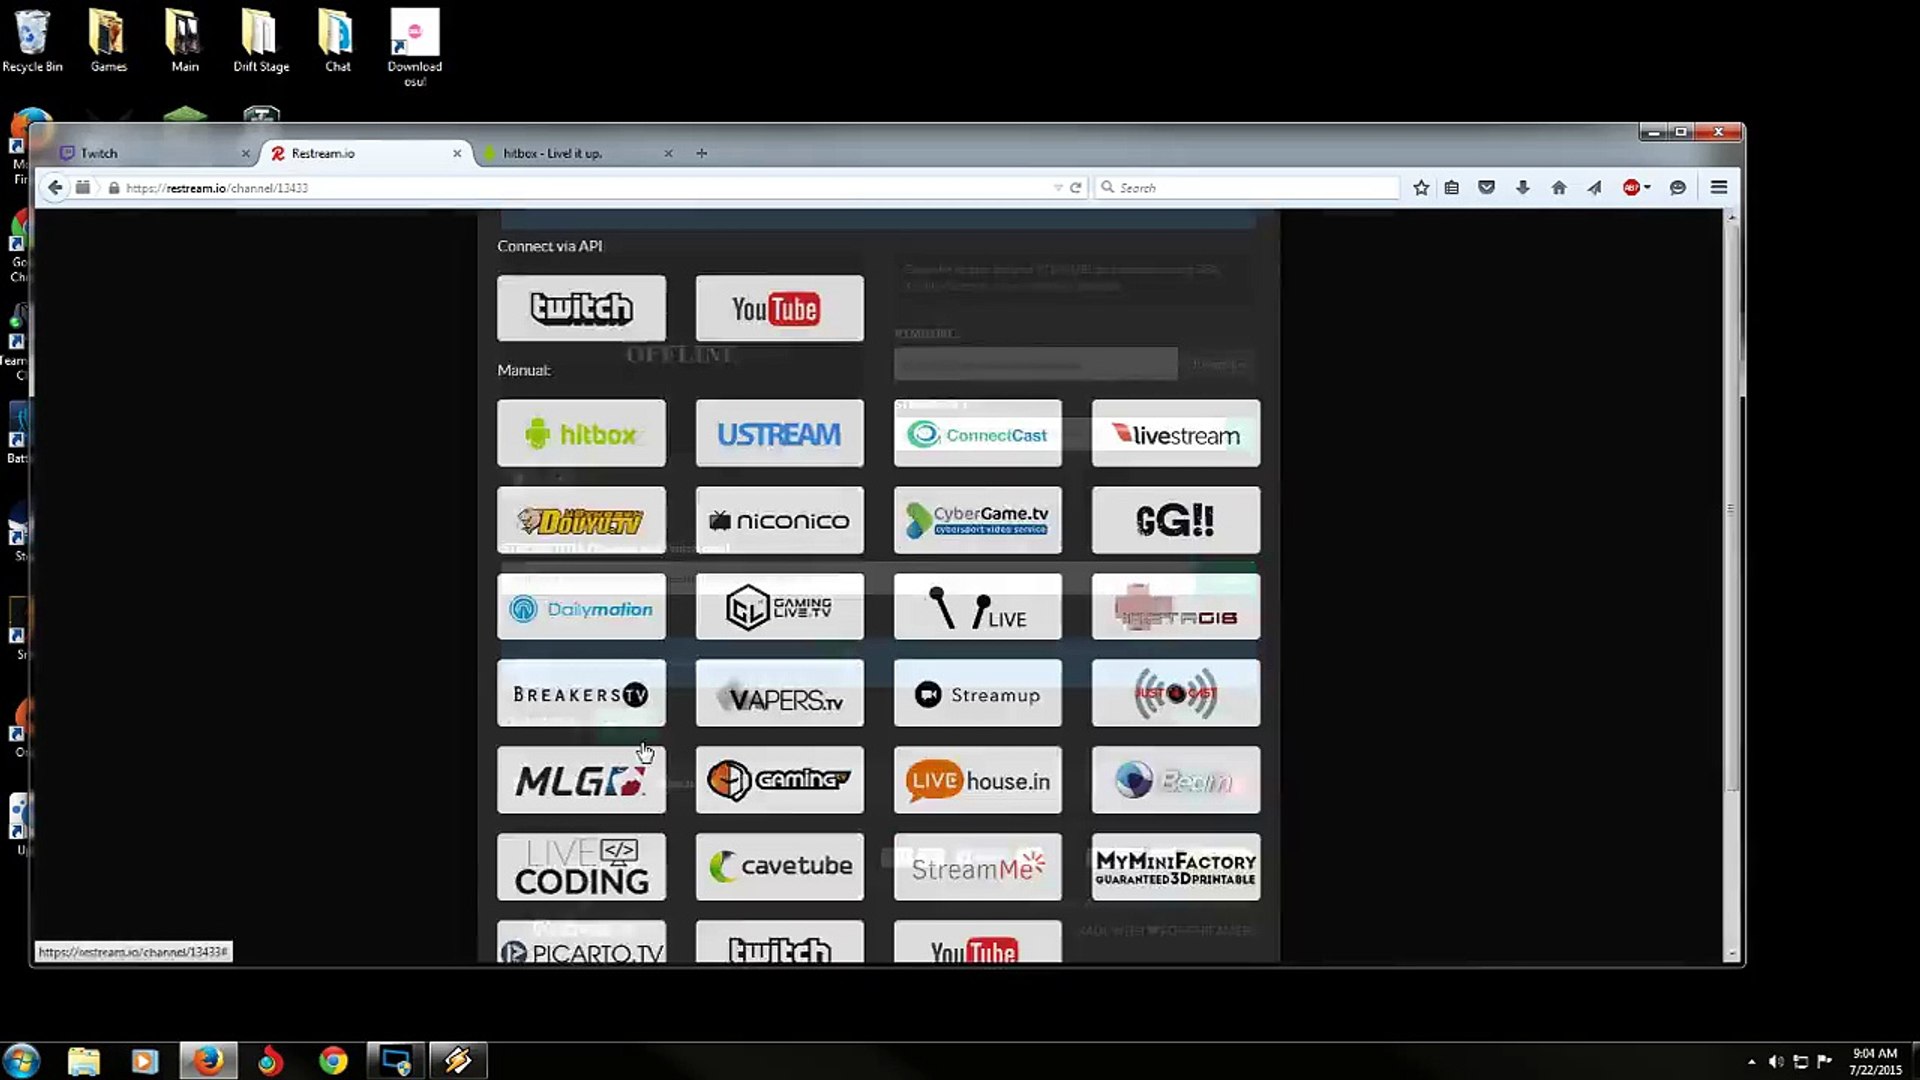Open the Chat desktop folder
The width and height of the screenshot is (1920, 1080).
(337, 41)
